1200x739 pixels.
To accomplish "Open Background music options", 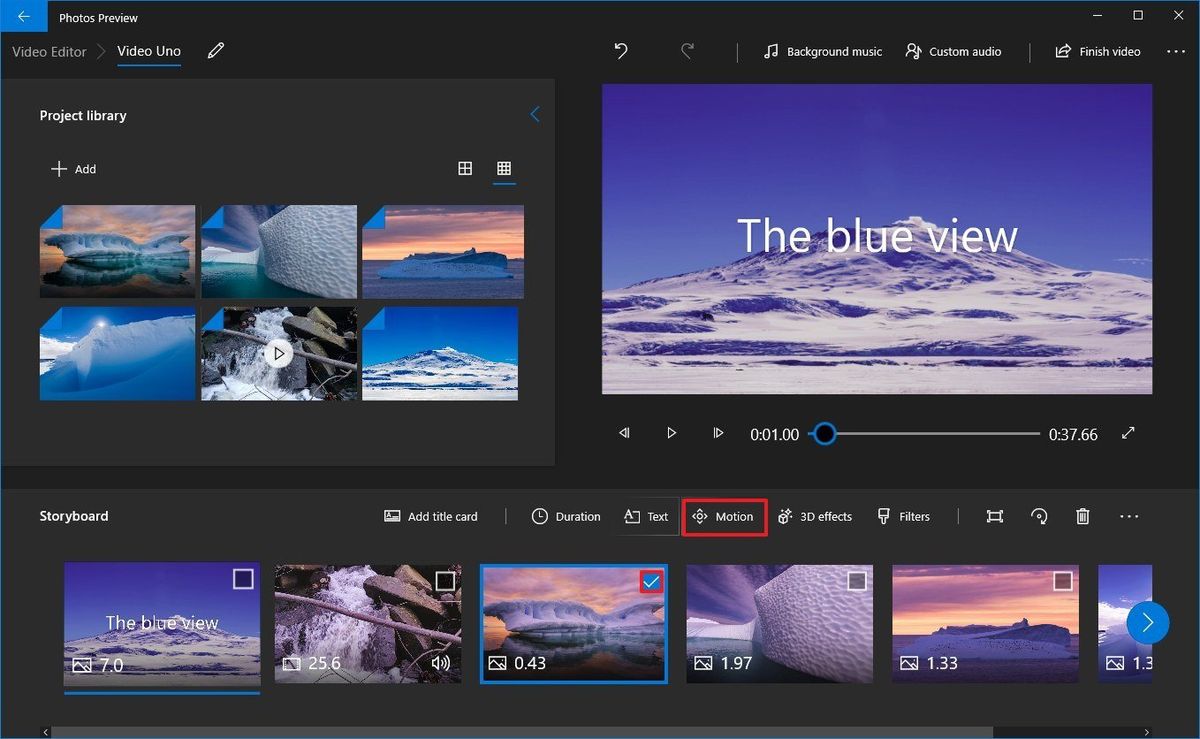I will coord(822,51).
